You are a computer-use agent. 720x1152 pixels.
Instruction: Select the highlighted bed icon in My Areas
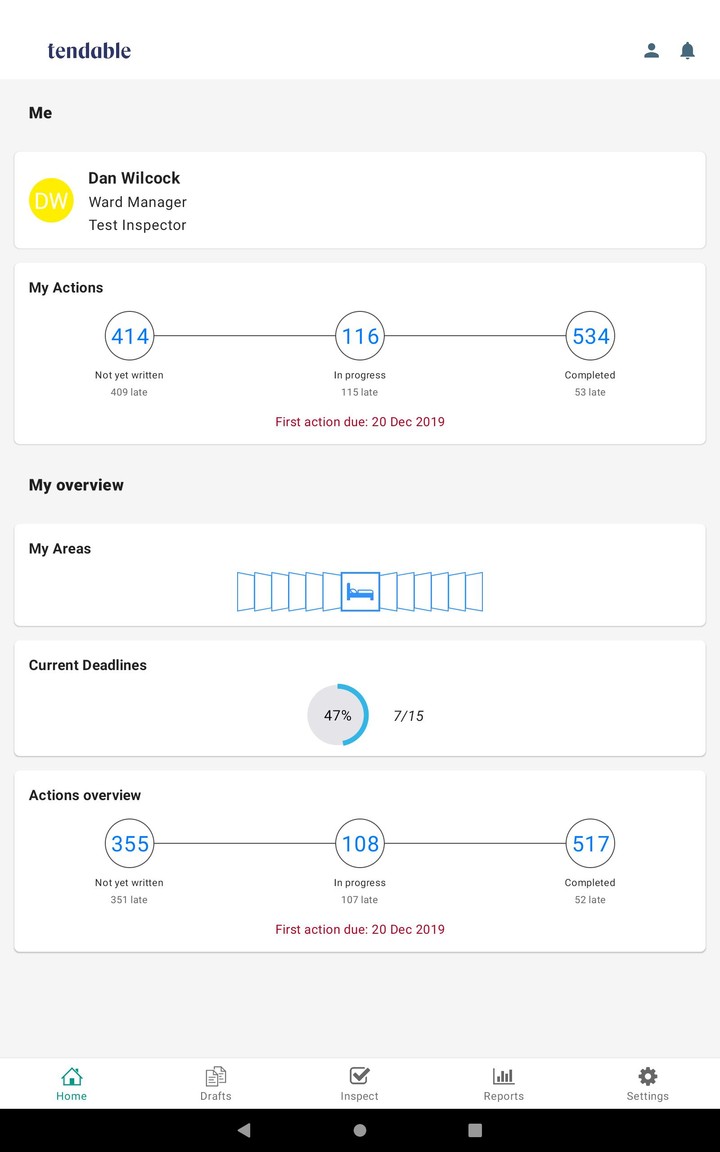point(360,591)
